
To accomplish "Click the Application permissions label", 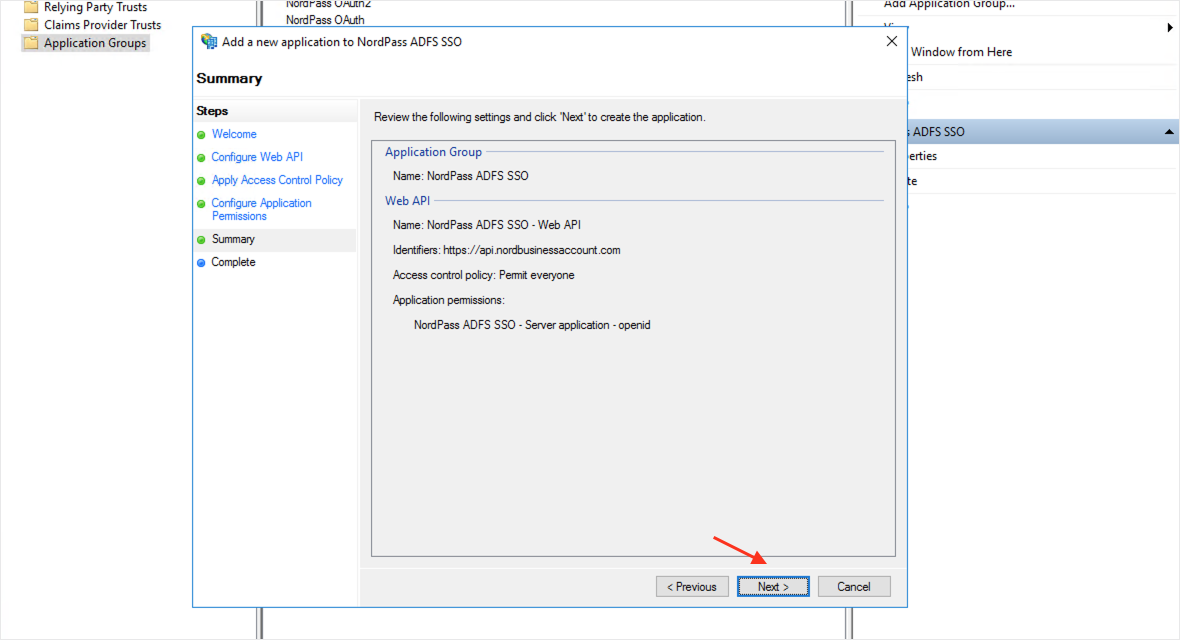I will coord(449,300).
